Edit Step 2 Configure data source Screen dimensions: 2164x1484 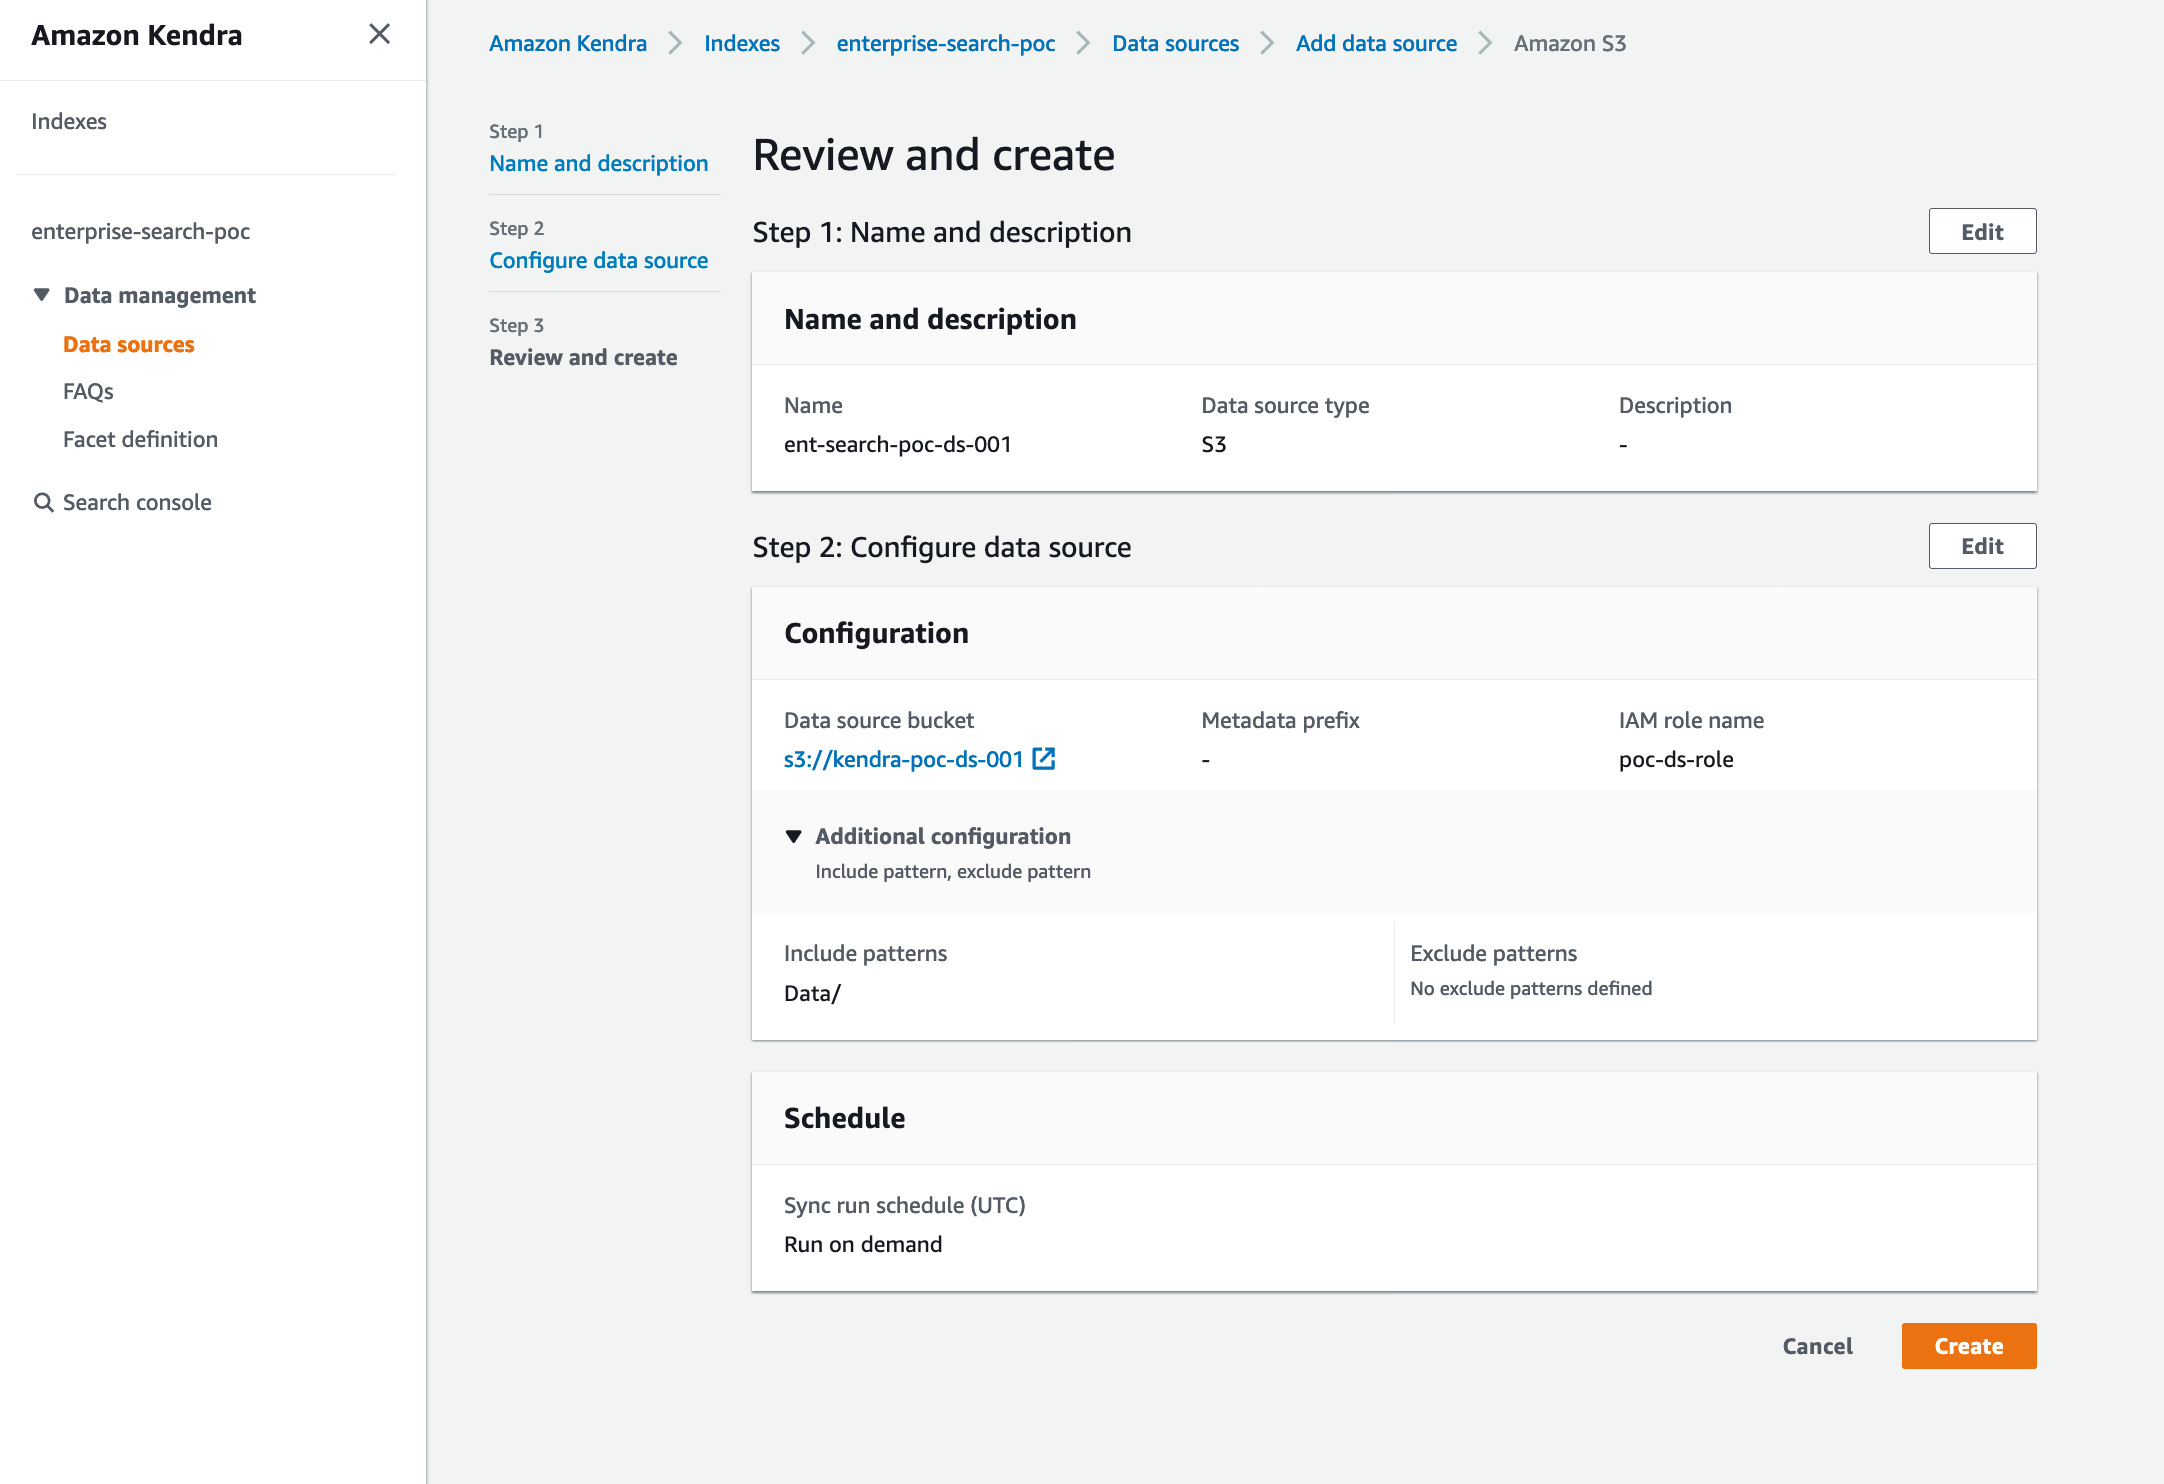[x=1982, y=546]
